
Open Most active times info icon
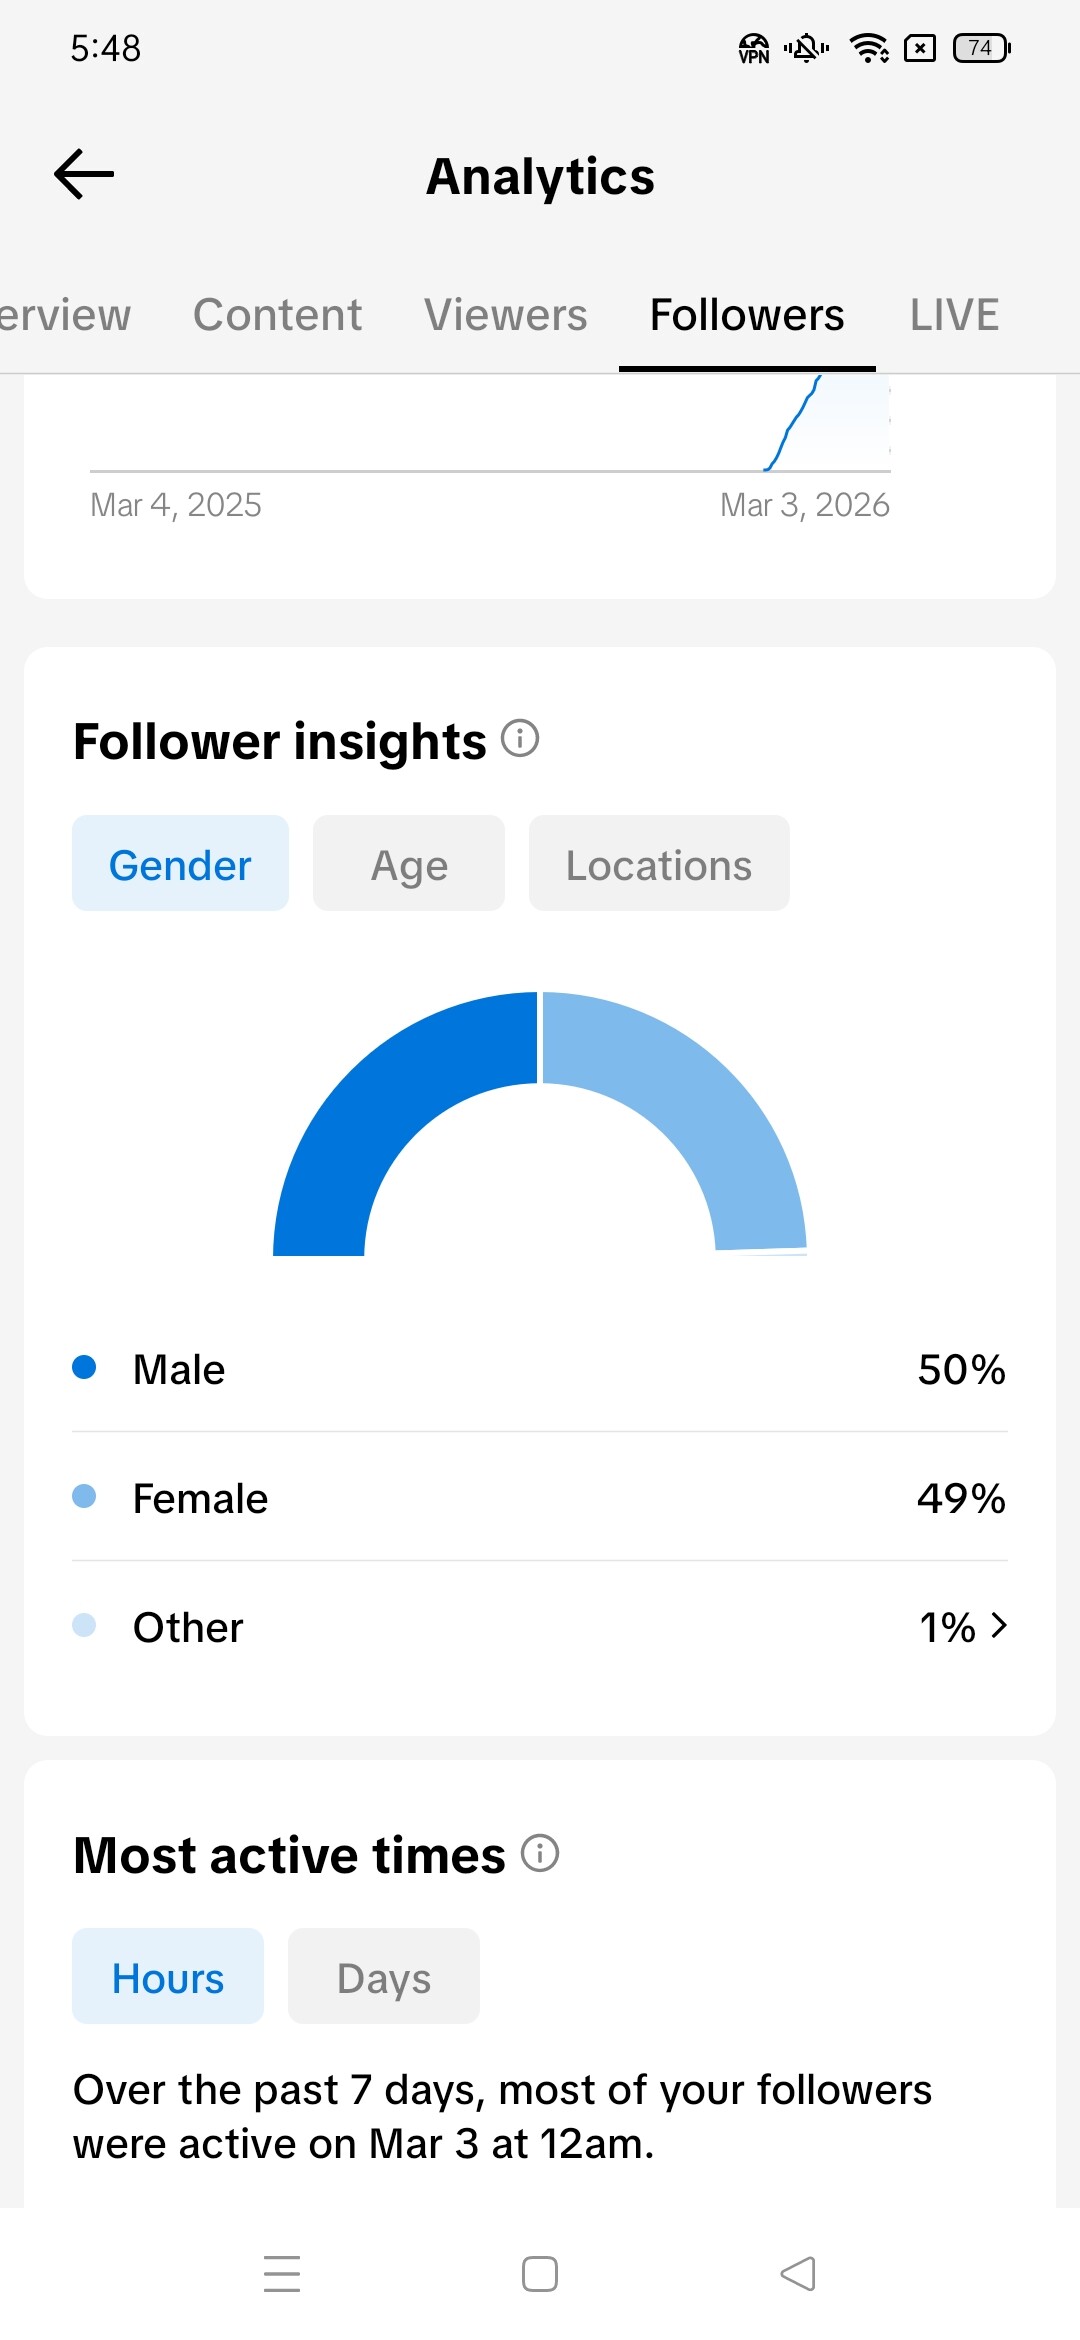(540, 1853)
